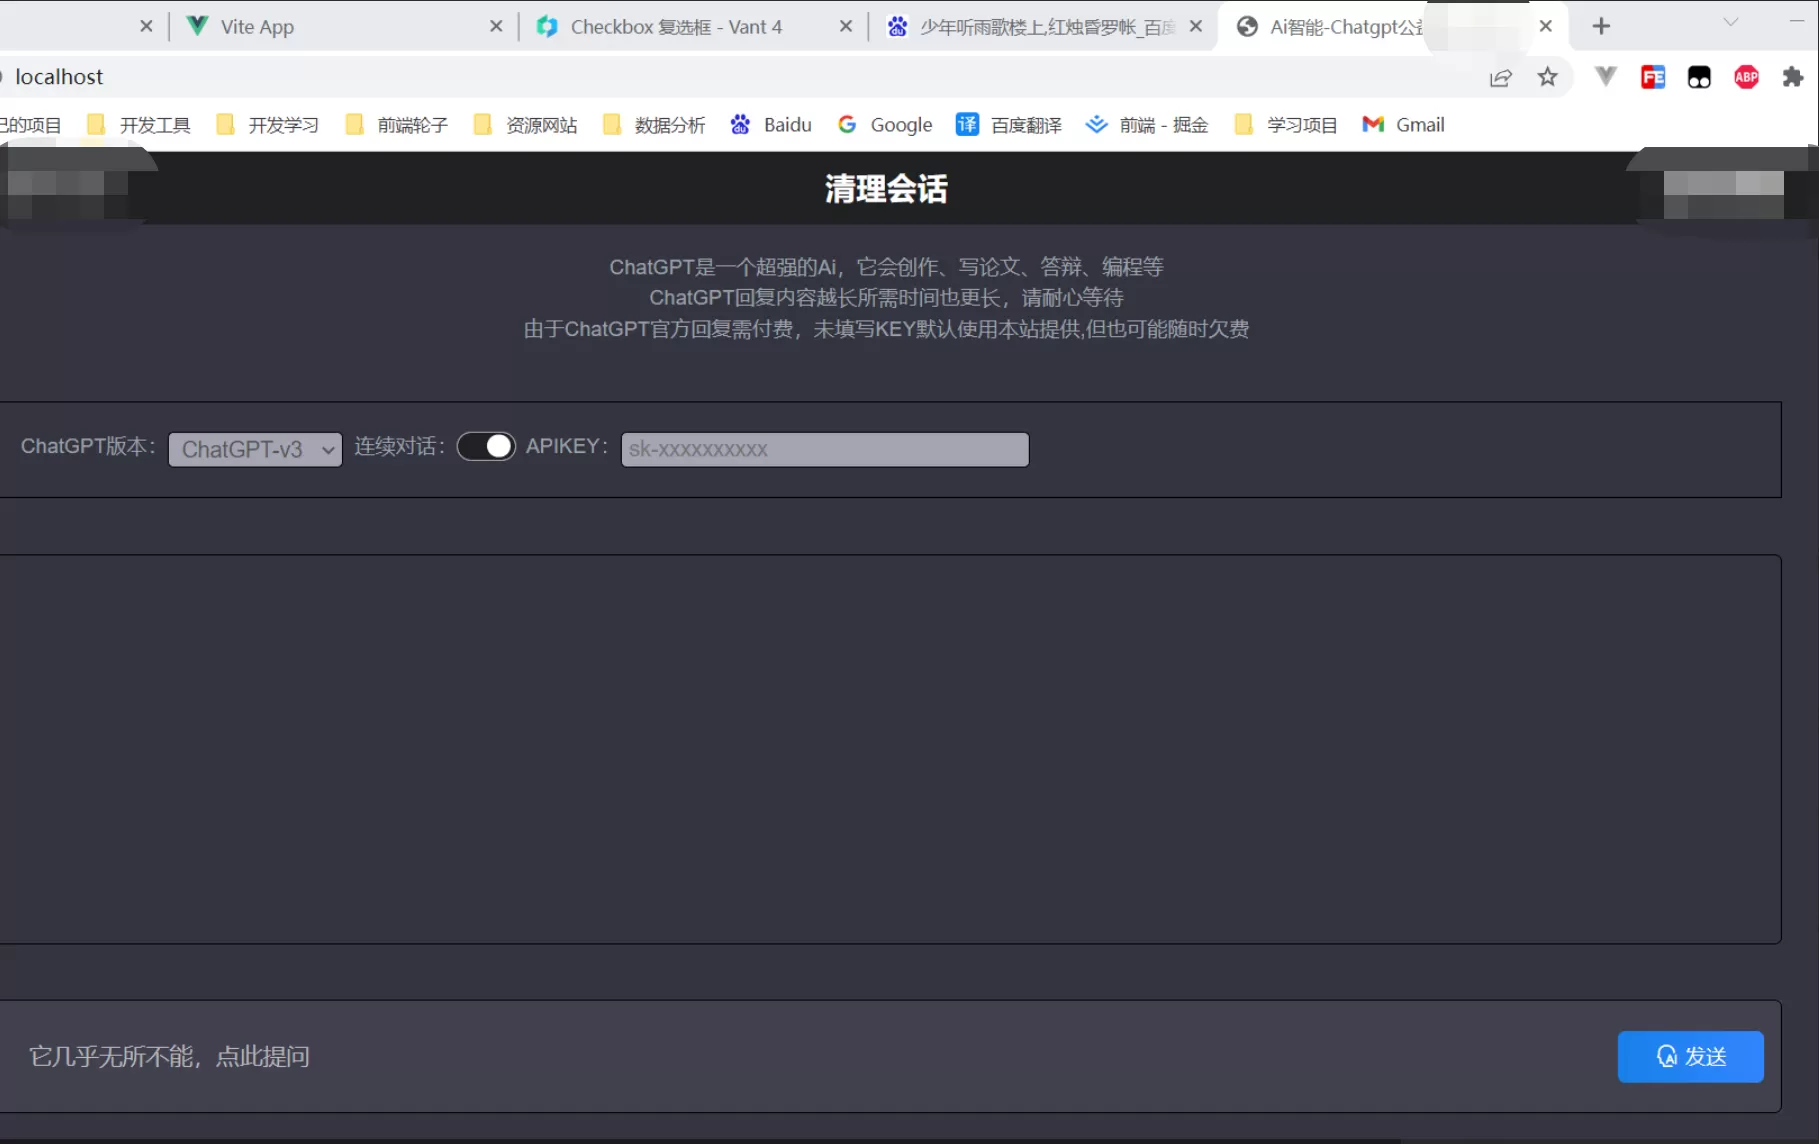Open the Vue devtools extension icon
1819x1144 pixels.
coord(1605,77)
